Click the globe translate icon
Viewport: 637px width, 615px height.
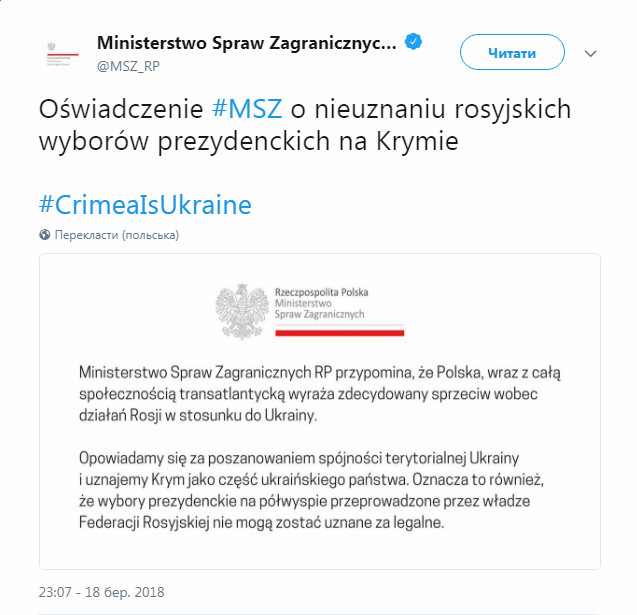coord(45,235)
